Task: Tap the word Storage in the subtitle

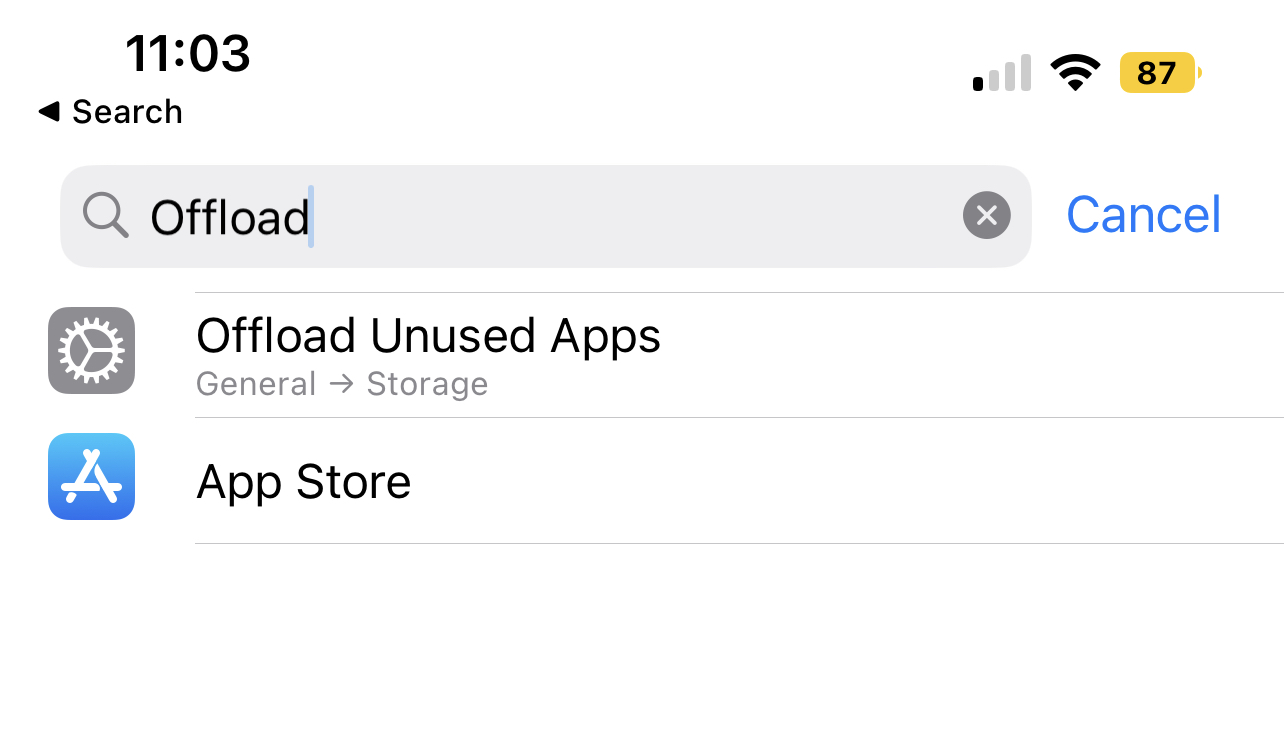Action: (x=427, y=384)
